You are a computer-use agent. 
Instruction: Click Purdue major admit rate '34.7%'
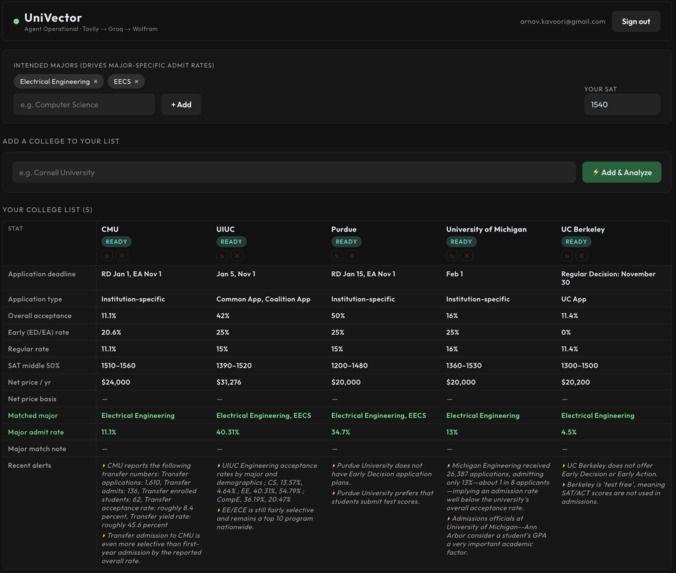point(341,432)
